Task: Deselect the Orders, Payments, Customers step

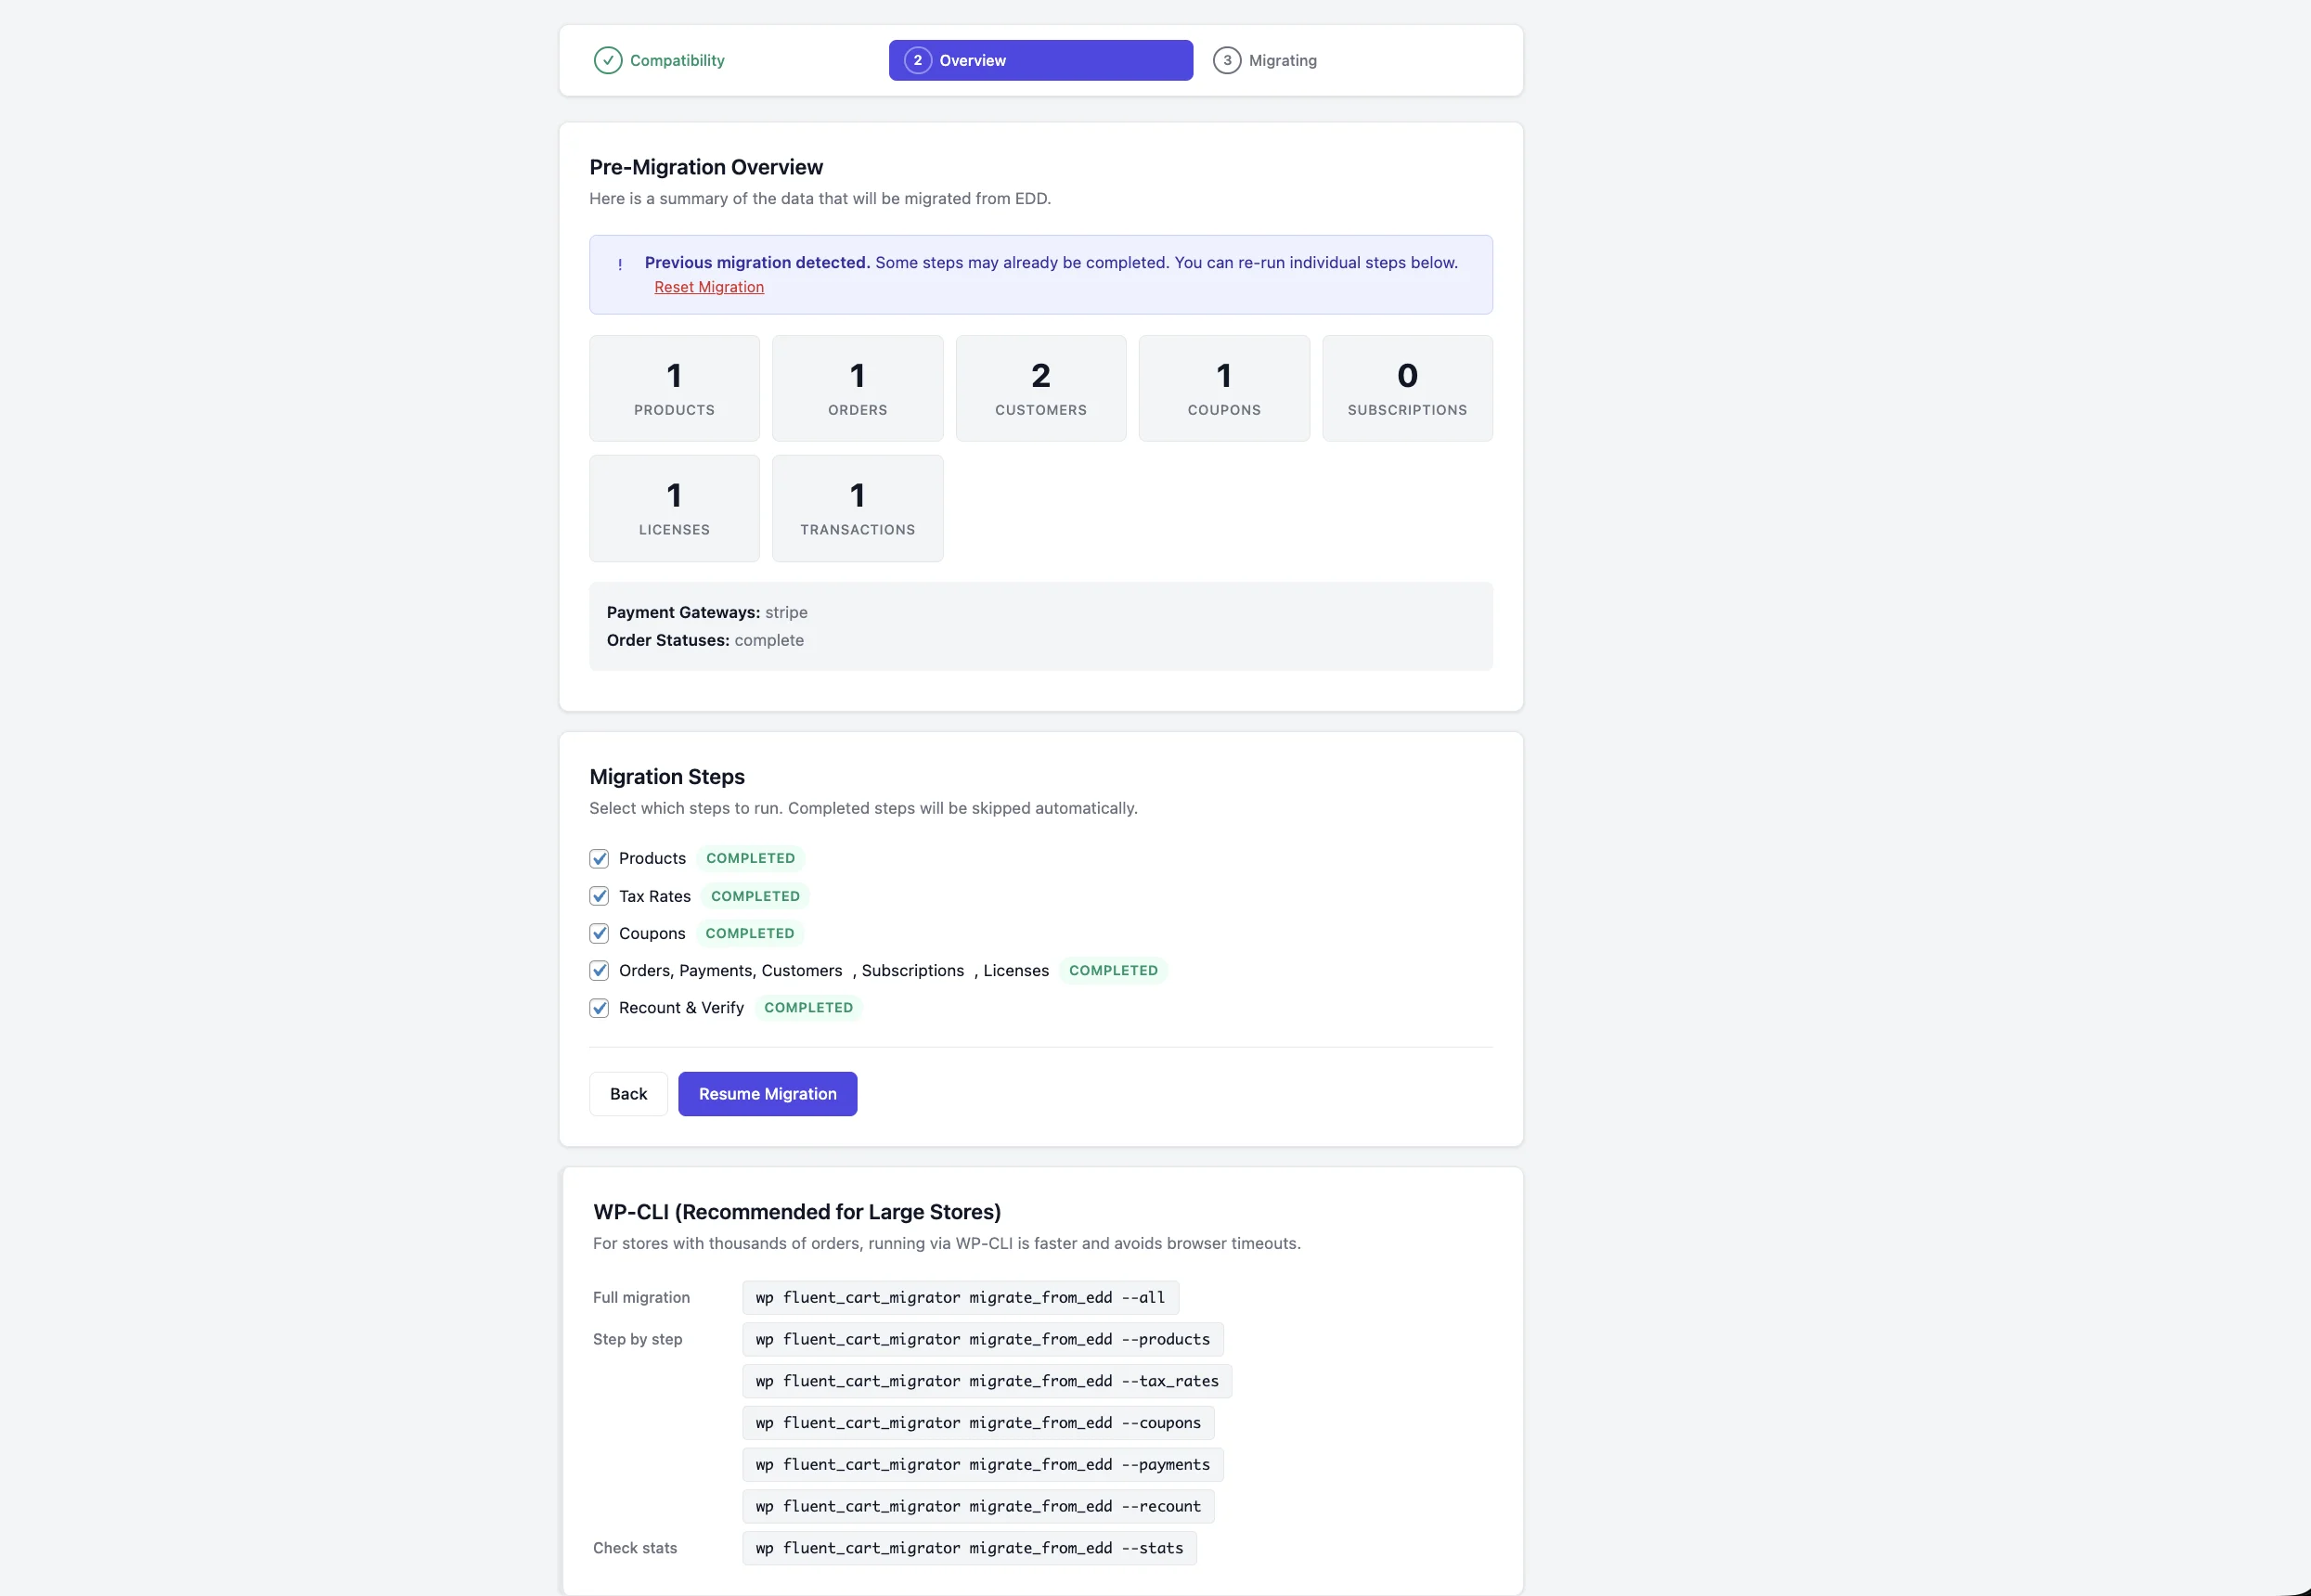Action: tap(599, 970)
